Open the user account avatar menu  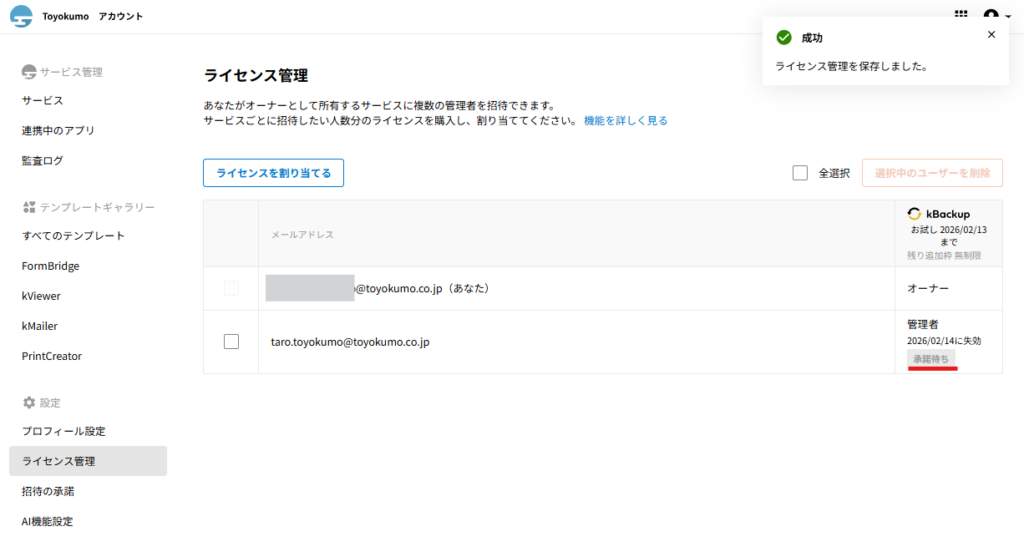991,16
